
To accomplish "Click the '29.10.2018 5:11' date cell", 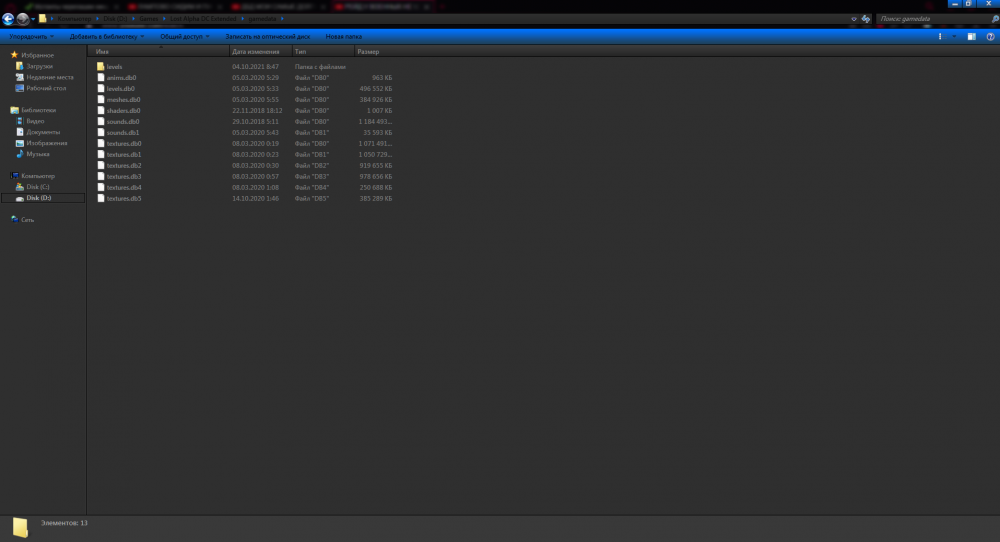I will pos(255,121).
